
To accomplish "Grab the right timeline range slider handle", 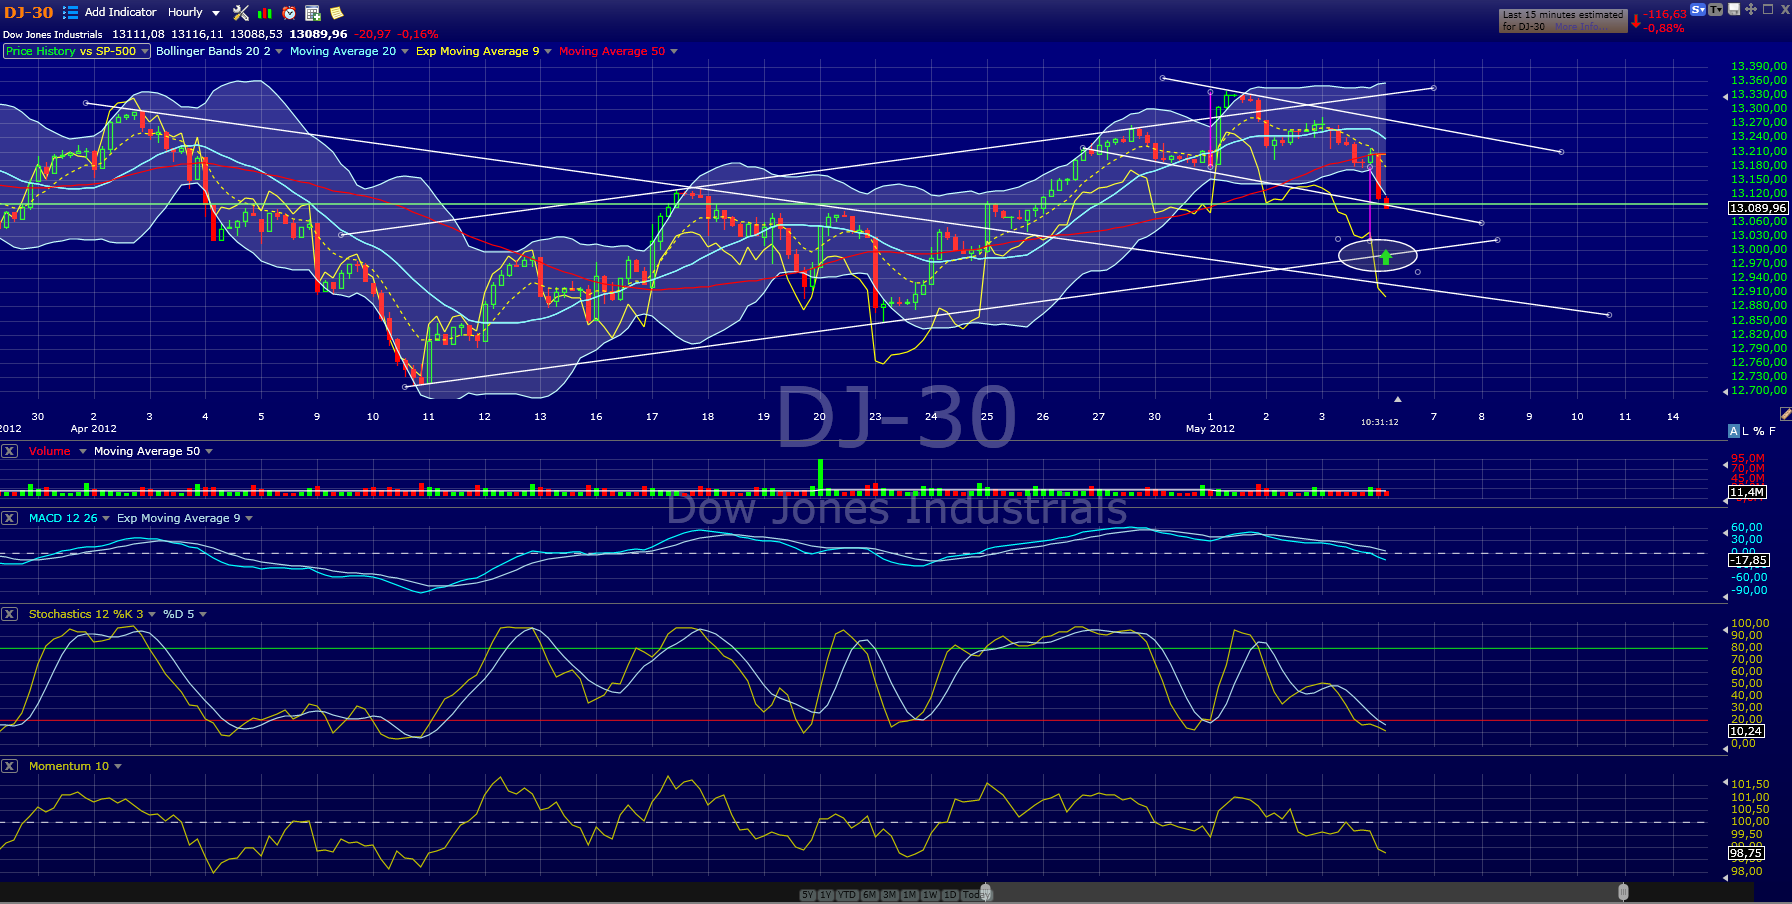I will pyautogui.click(x=1623, y=892).
